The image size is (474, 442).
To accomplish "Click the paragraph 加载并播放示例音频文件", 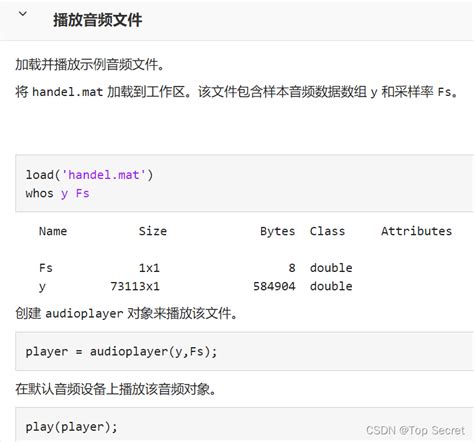I will (90, 64).
